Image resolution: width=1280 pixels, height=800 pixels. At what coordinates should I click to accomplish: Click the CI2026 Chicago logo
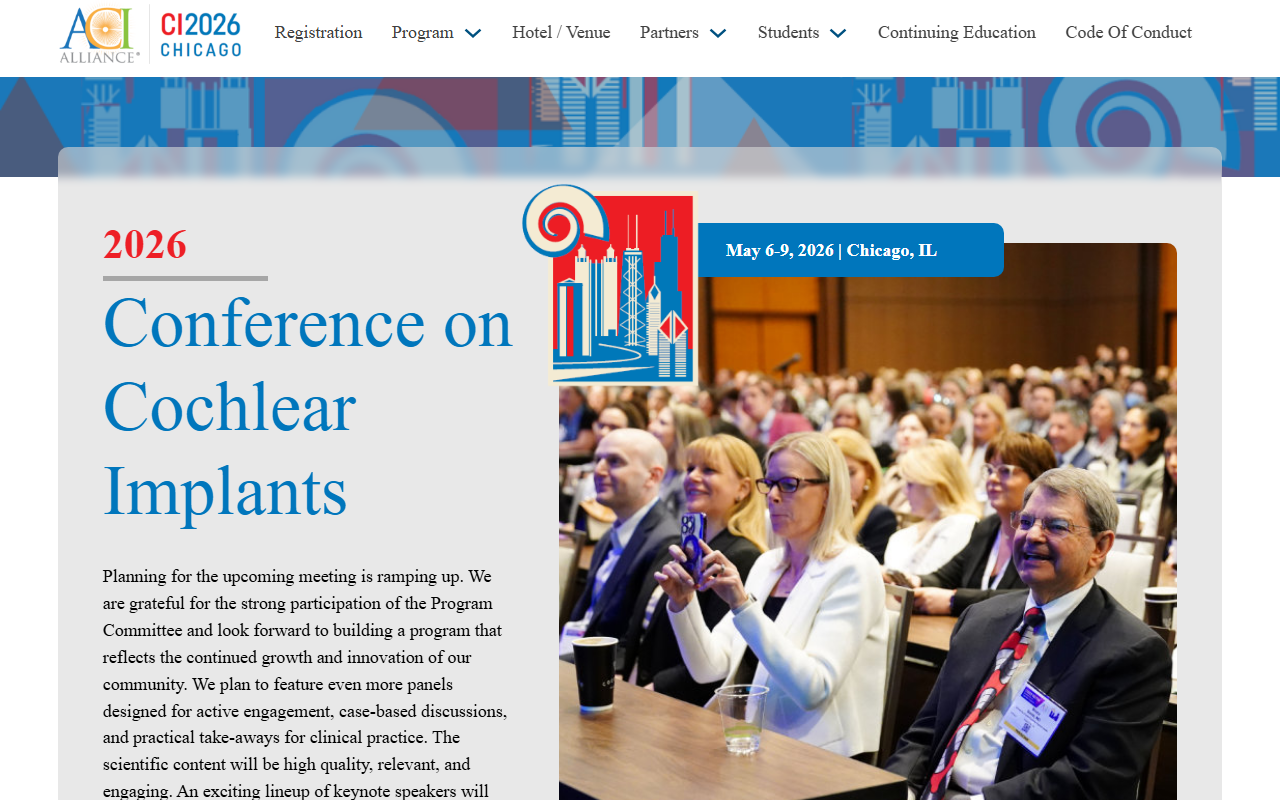click(x=201, y=35)
